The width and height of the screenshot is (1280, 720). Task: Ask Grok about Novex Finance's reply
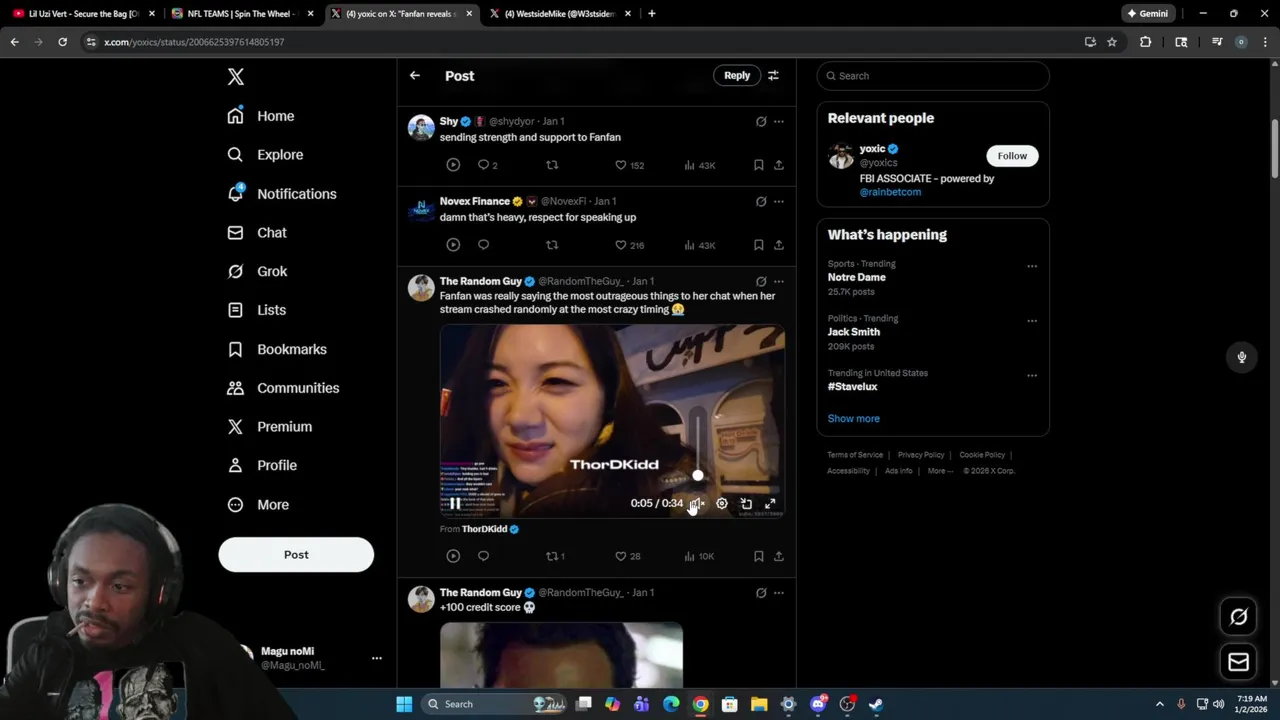[761, 202]
